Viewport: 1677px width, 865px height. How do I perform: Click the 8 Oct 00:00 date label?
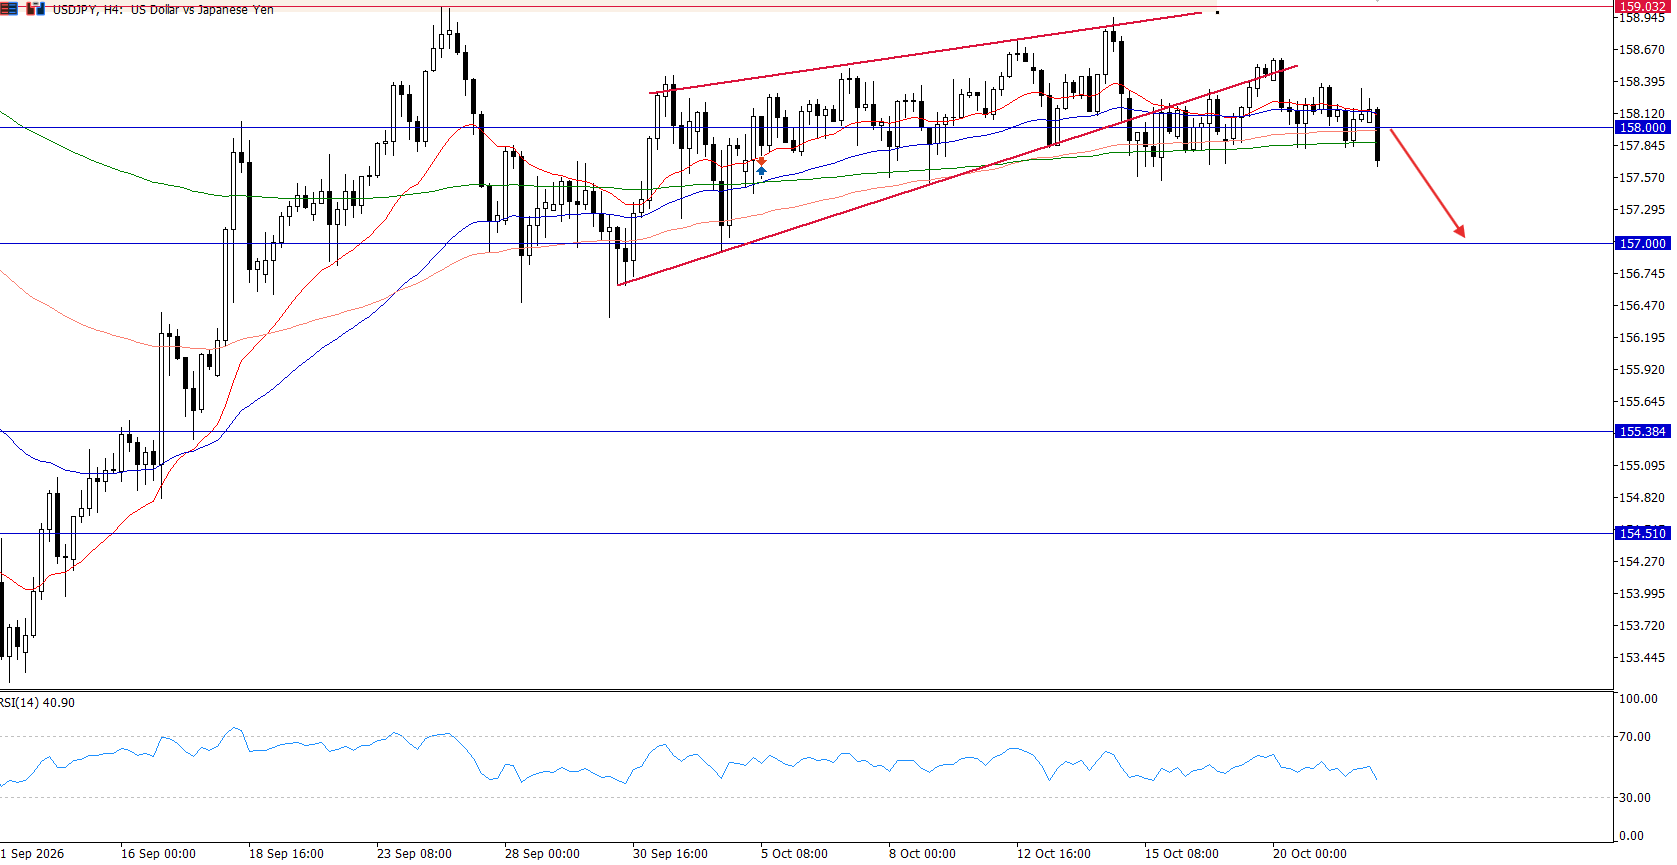point(922,853)
